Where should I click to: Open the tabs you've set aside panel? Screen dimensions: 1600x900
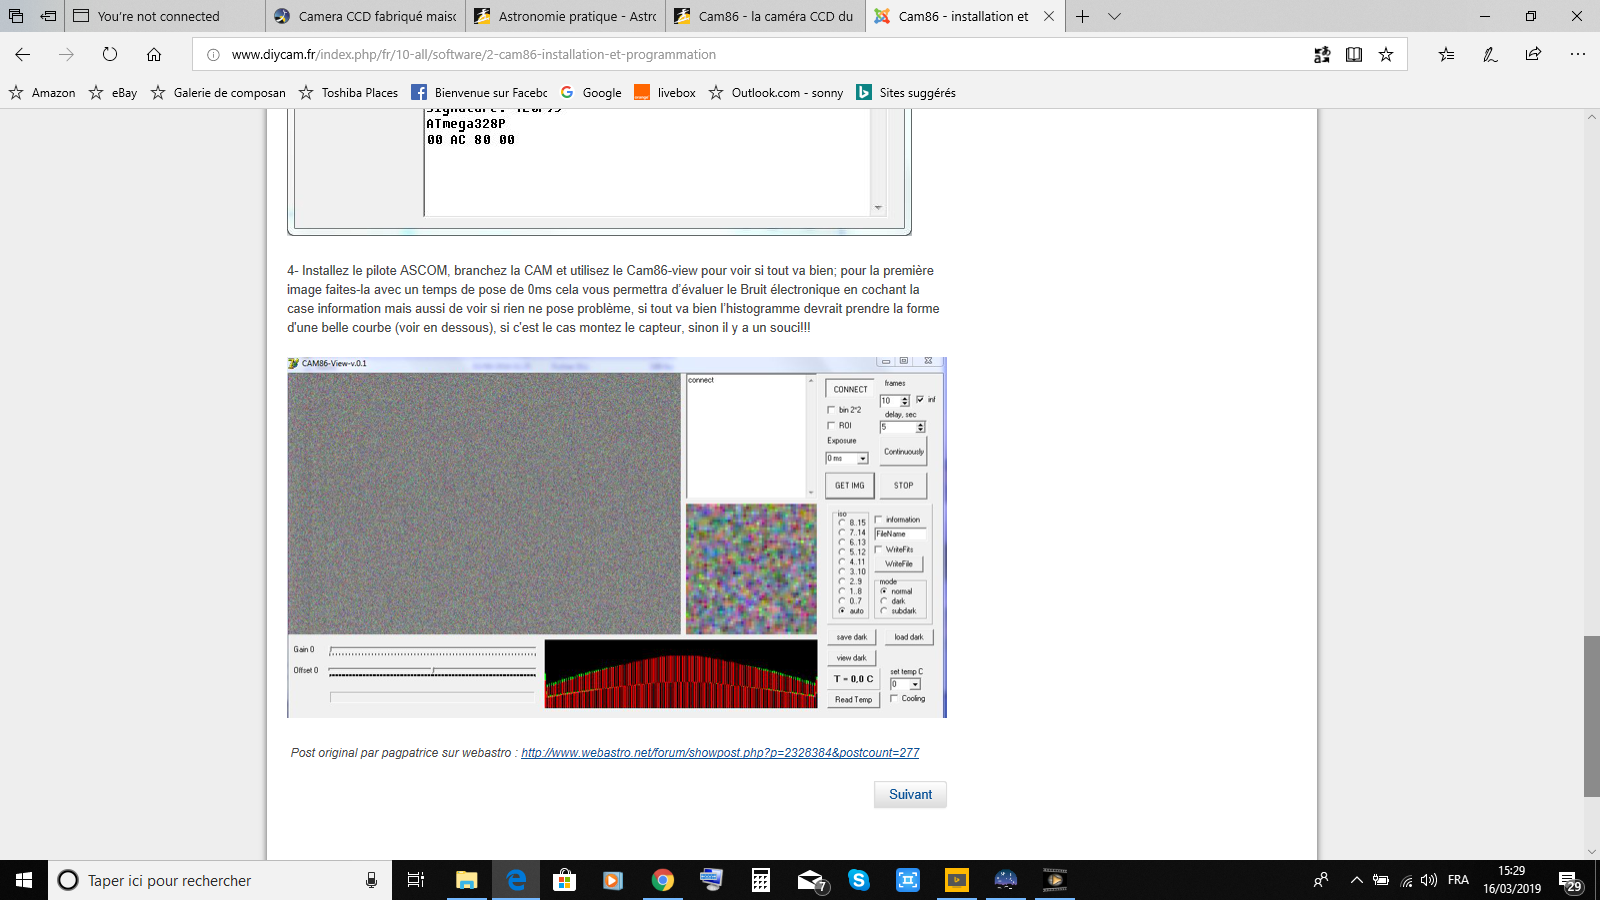pyautogui.click(x=16, y=16)
